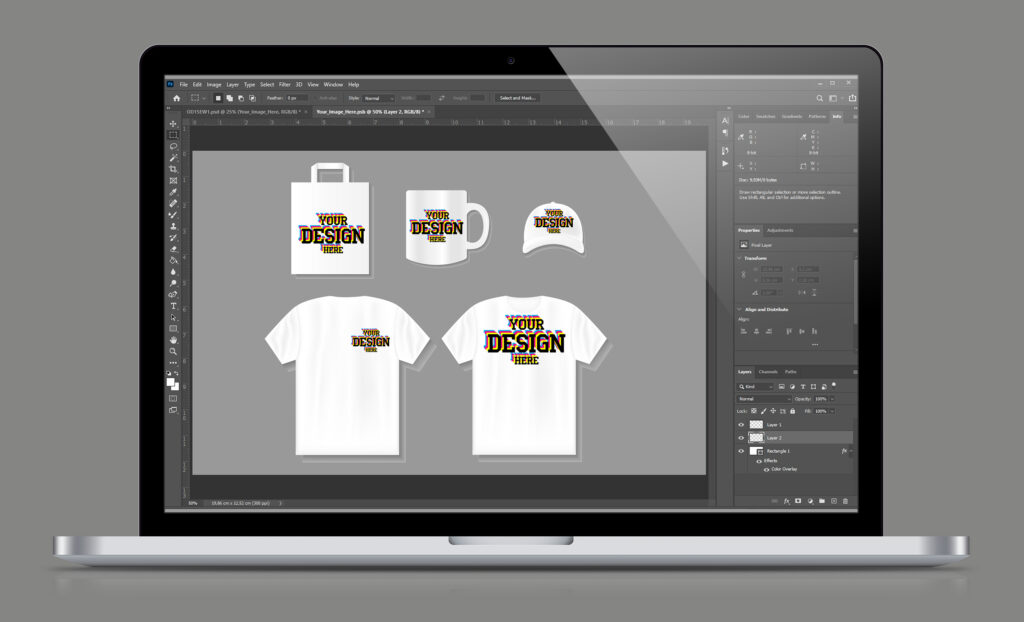The image size is (1024, 622).
Task: Open the Kind filter dropdown in Layers
Action: click(756, 387)
